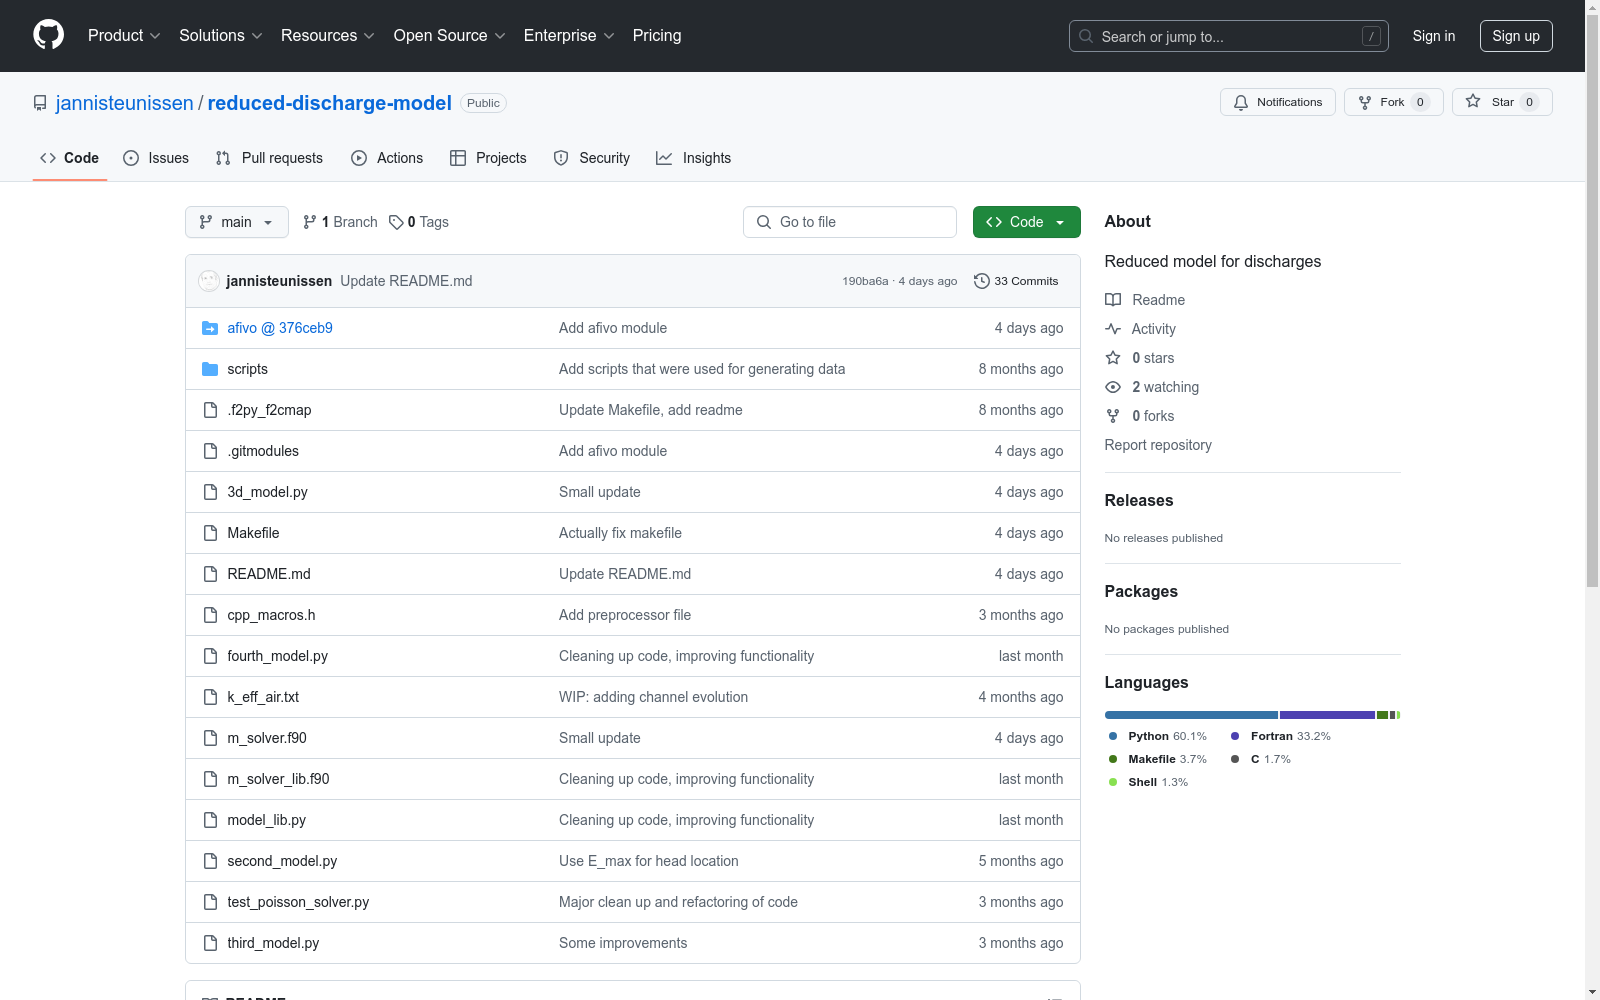Click the search magnifier in the header
The image size is (1600, 1000).
(1086, 36)
